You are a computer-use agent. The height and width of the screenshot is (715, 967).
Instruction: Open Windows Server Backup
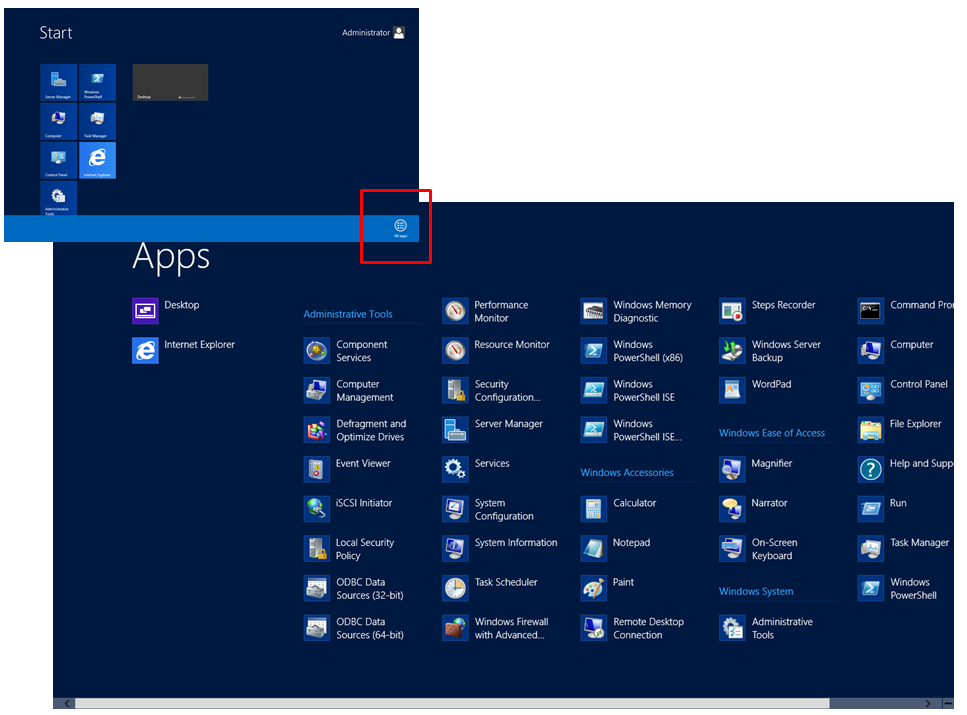tap(771, 350)
